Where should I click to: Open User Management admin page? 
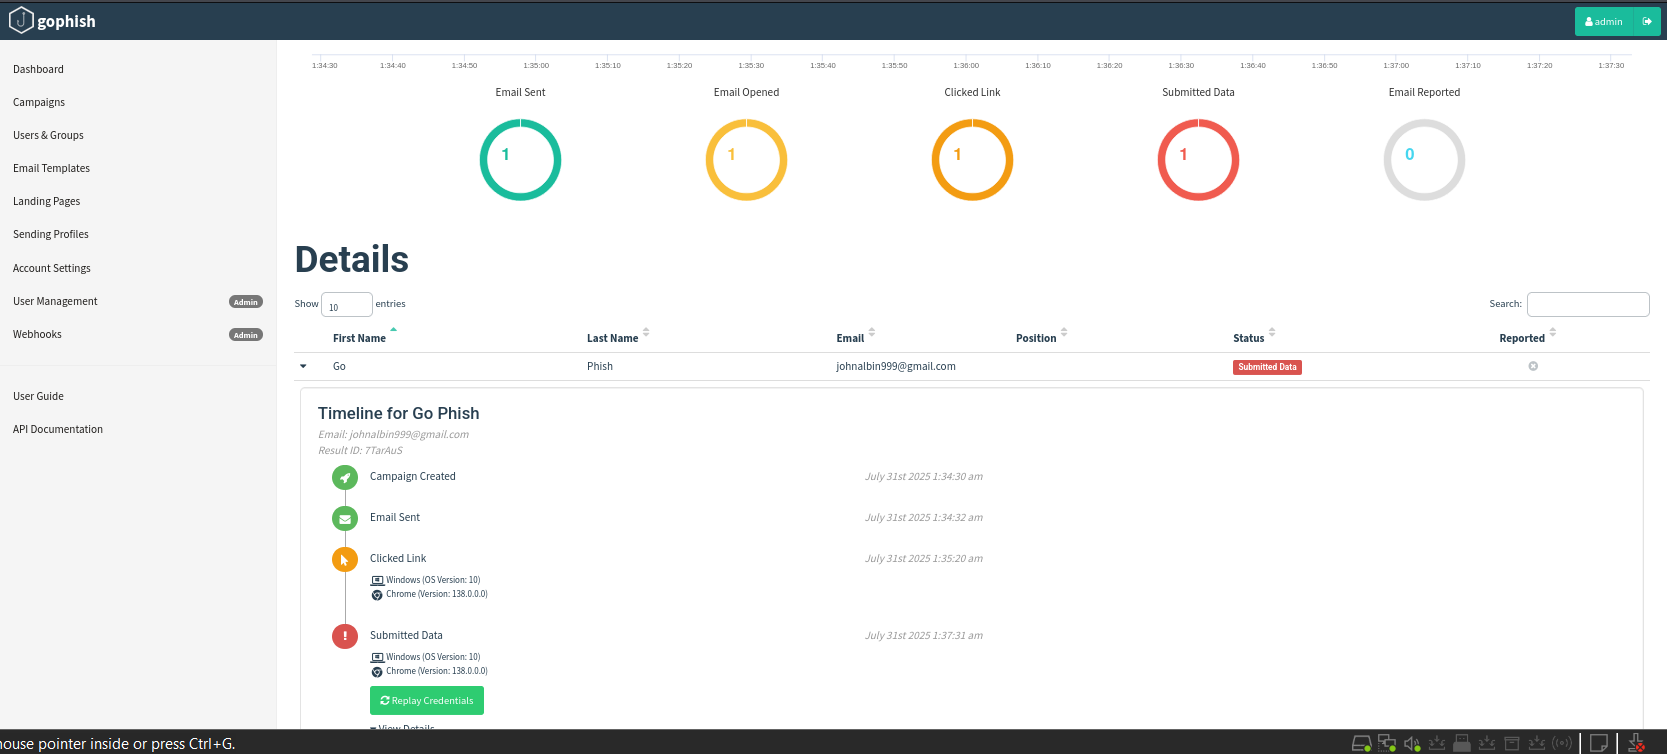pyautogui.click(x=55, y=301)
